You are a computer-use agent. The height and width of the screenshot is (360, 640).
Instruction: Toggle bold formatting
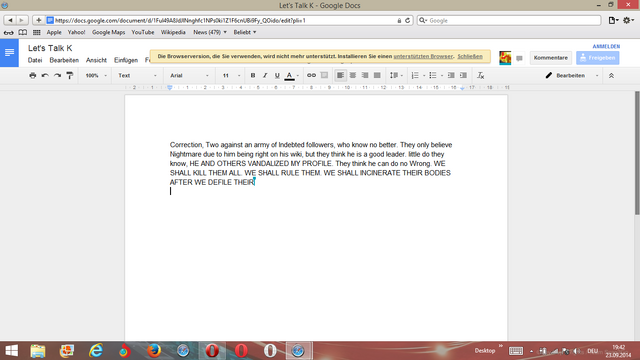[253, 76]
